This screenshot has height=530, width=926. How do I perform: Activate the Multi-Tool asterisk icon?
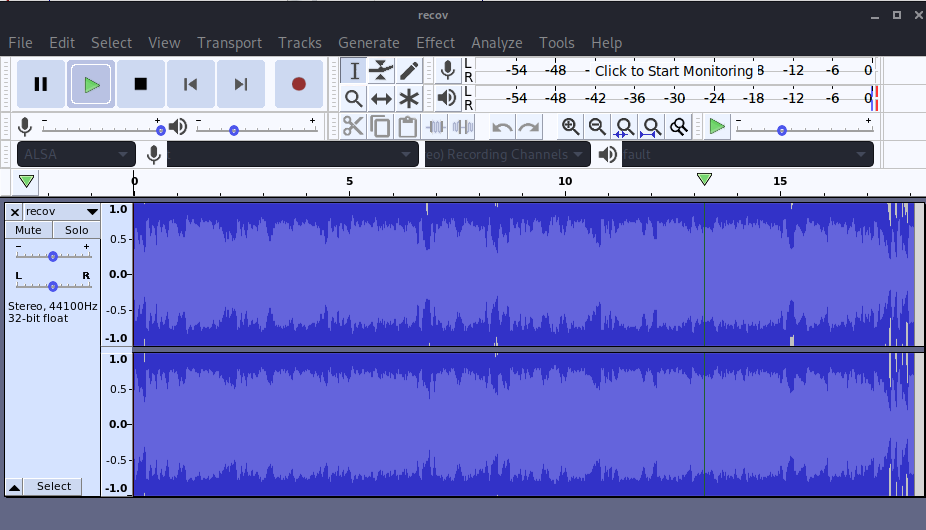tap(409, 98)
